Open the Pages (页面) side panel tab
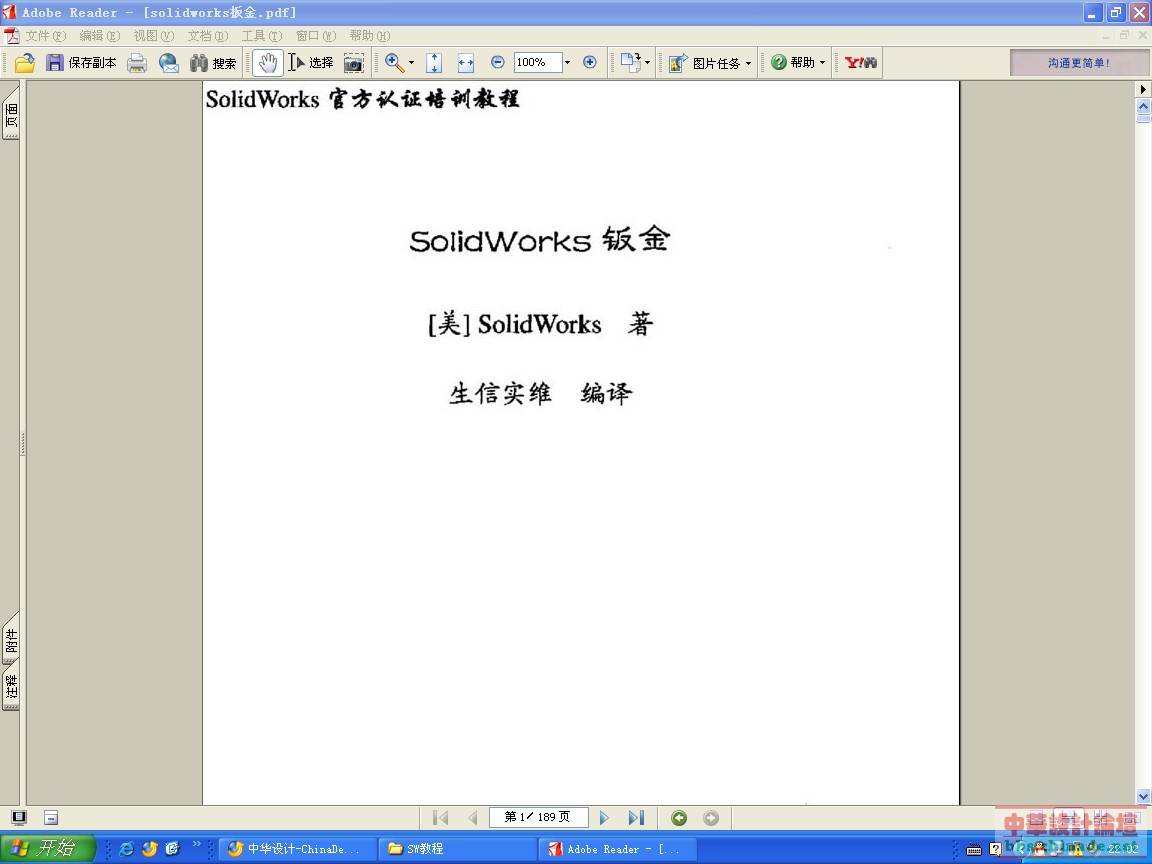This screenshot has width=1152, height=864. pyautogui.click(x=11, y=114)
